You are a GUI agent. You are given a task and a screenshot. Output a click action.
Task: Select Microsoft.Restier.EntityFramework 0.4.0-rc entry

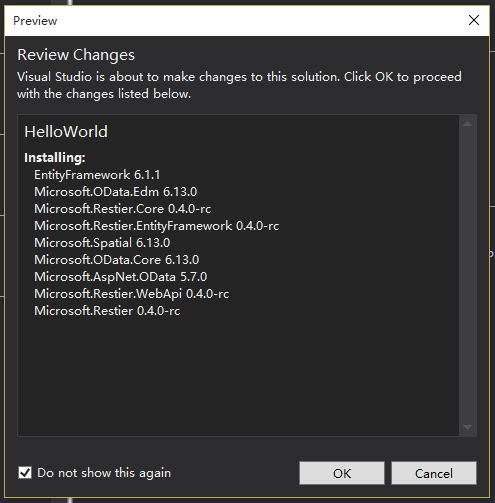pos(157,226)
